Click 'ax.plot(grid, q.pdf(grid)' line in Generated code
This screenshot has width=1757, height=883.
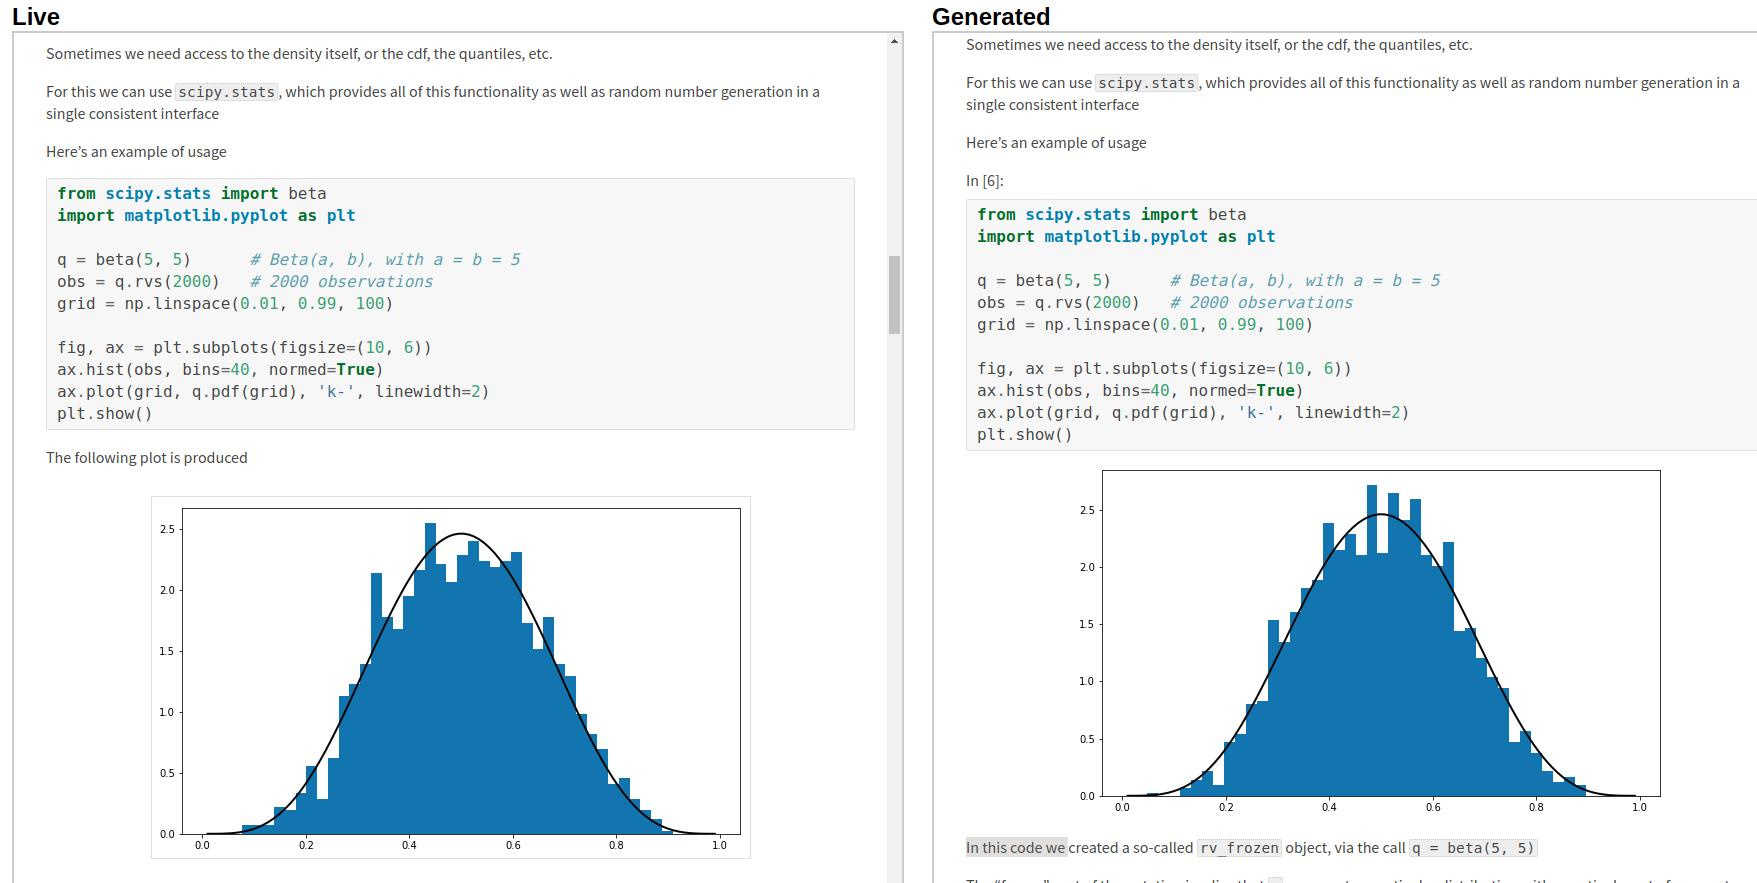pyautogui.click(x=1193, y=413)
